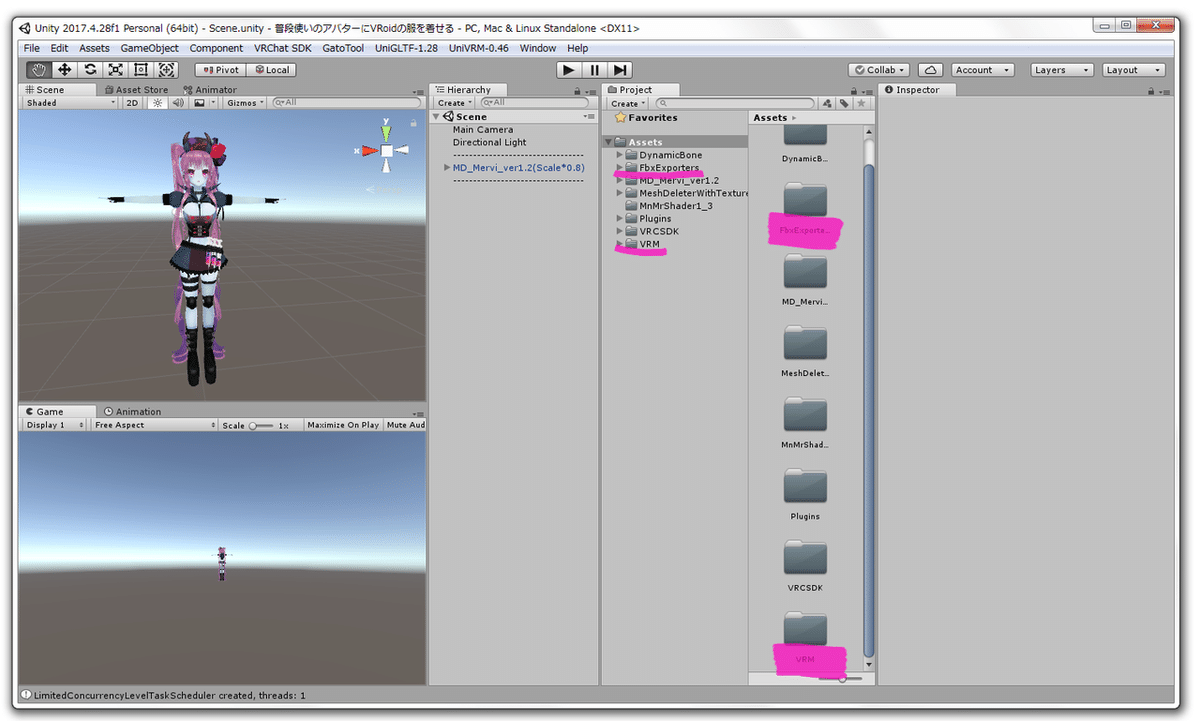Click the Scene view search field
The width and height of the screenshot is (1200, 721).
point(346,102)
